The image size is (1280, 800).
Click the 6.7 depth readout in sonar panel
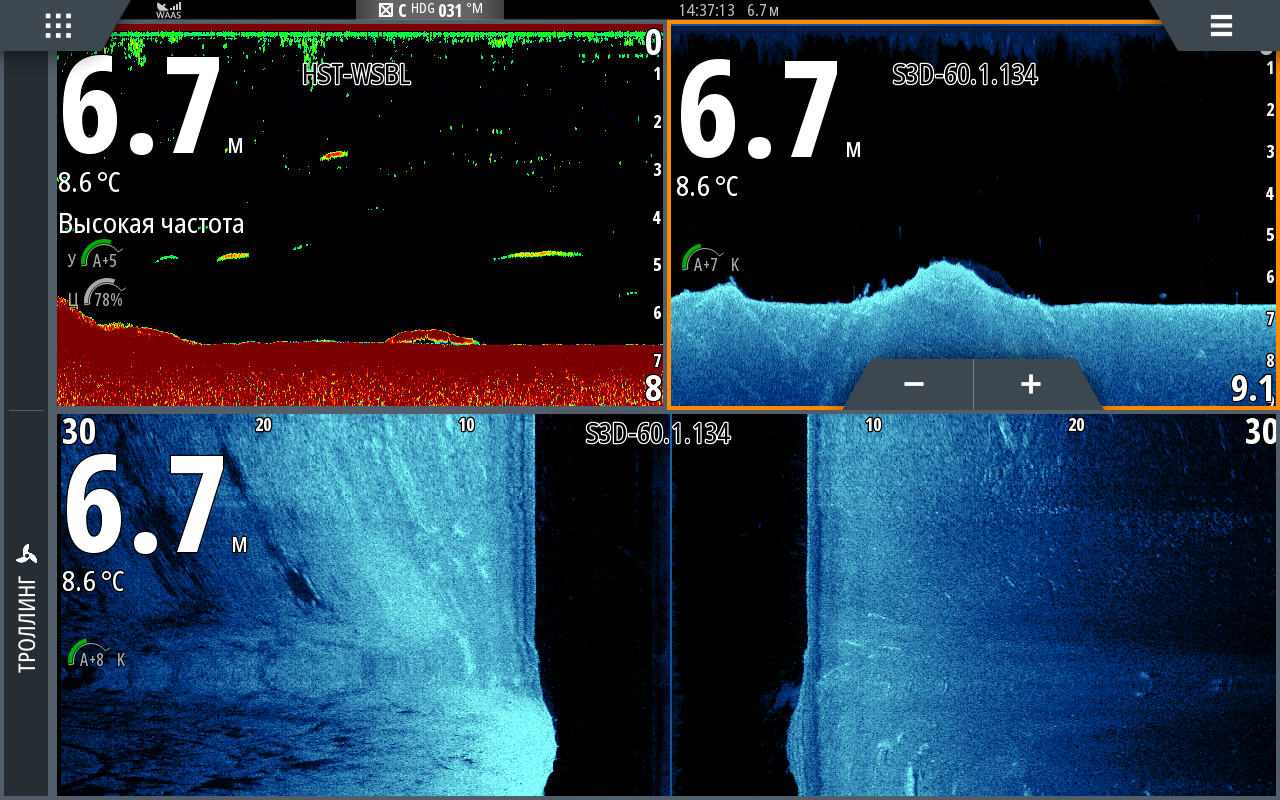click(142, 108)
